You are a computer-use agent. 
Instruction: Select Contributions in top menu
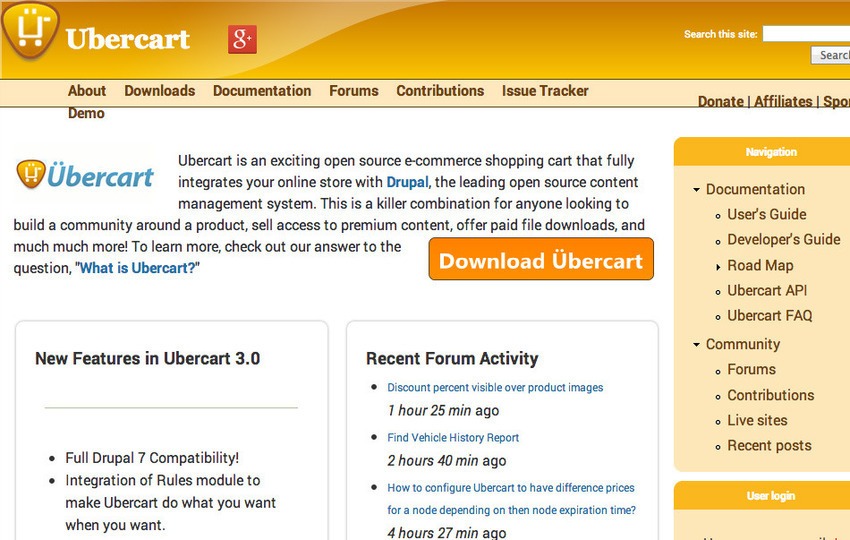coord(440,91)
